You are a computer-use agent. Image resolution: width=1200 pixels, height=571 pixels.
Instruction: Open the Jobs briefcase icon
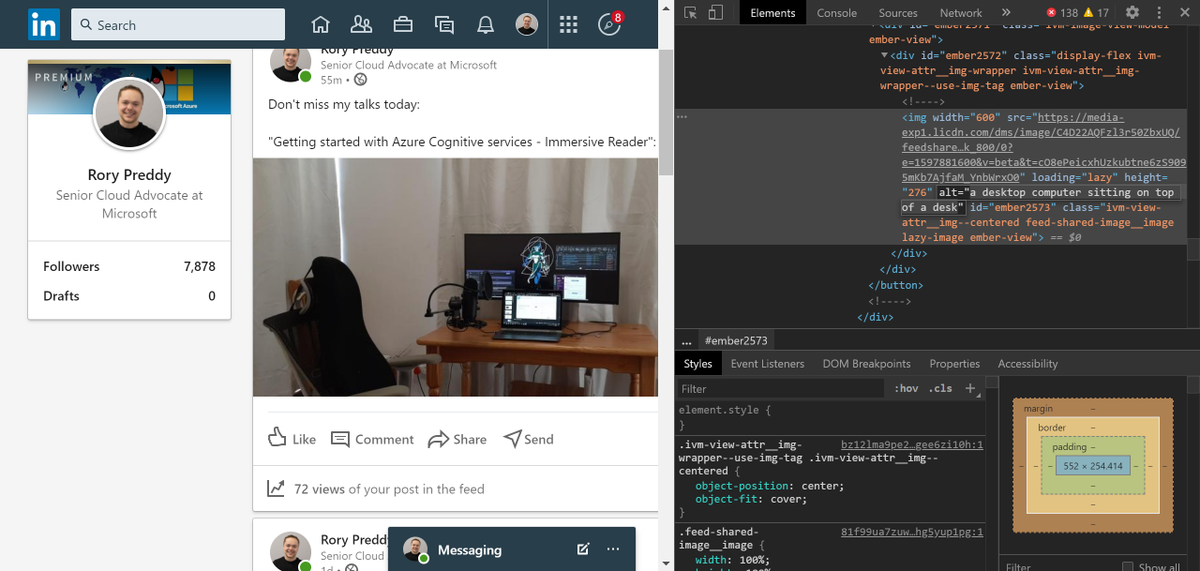click(403, 25)
